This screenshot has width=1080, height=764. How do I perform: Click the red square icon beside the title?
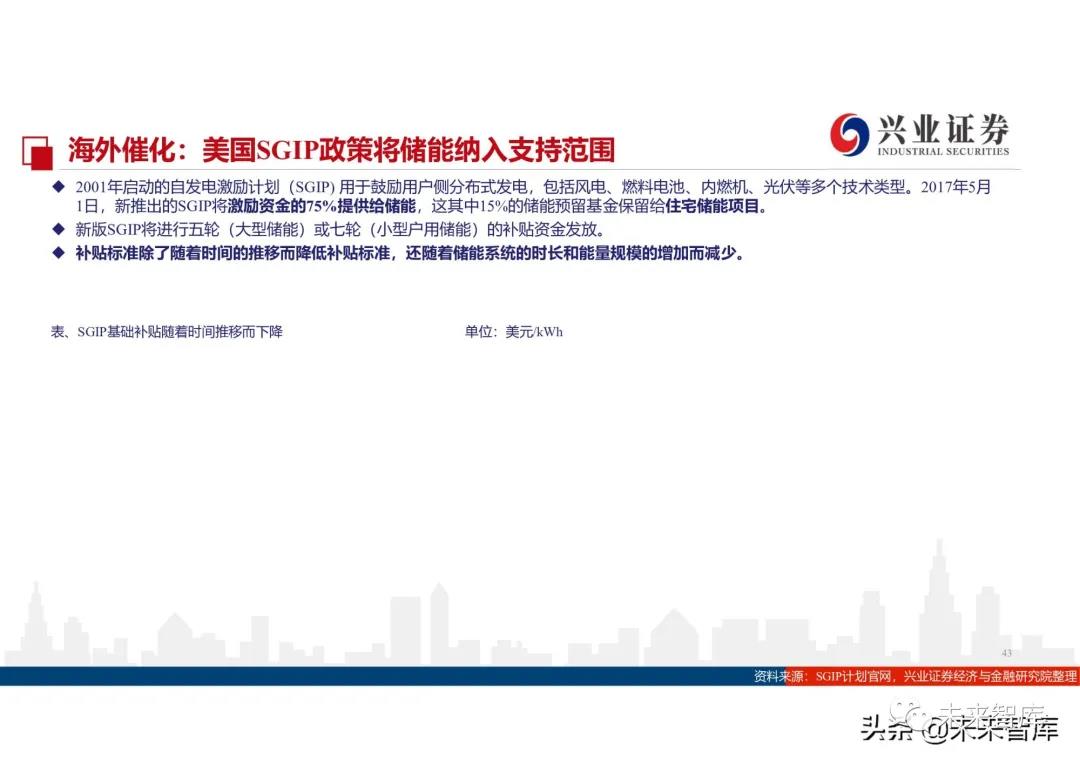[x=37, y=150]
